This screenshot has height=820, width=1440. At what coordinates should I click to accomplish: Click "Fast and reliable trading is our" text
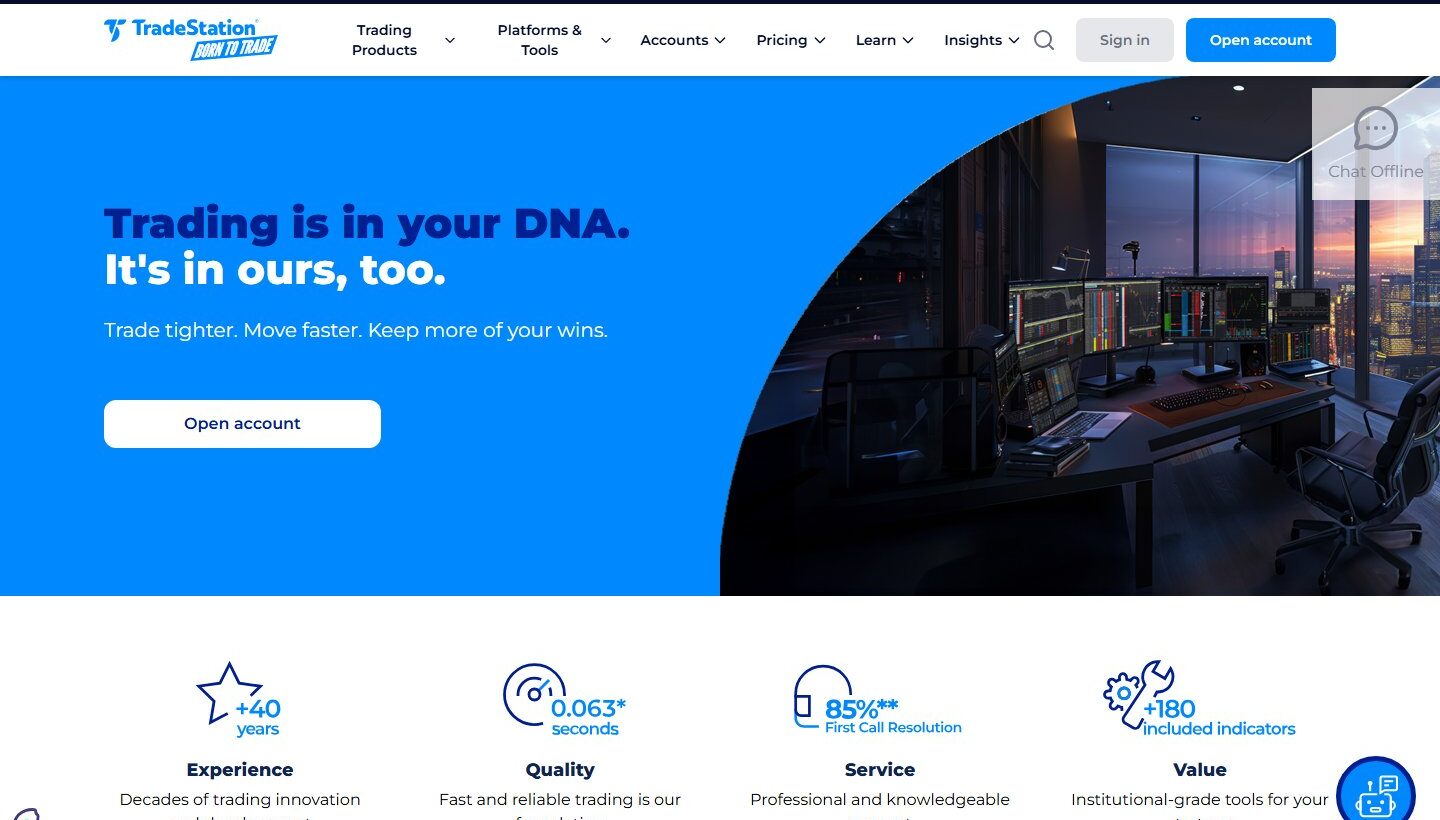[x=560, y=799]
